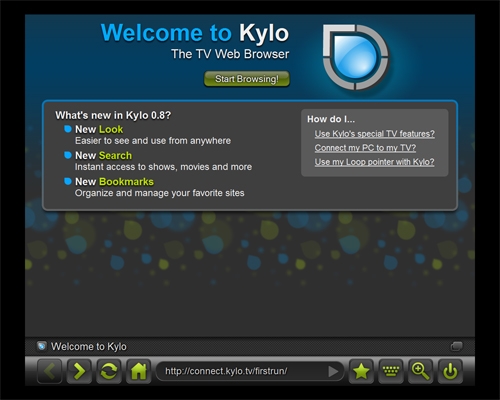Open bookmarks with the star icon

pos(361,371)
